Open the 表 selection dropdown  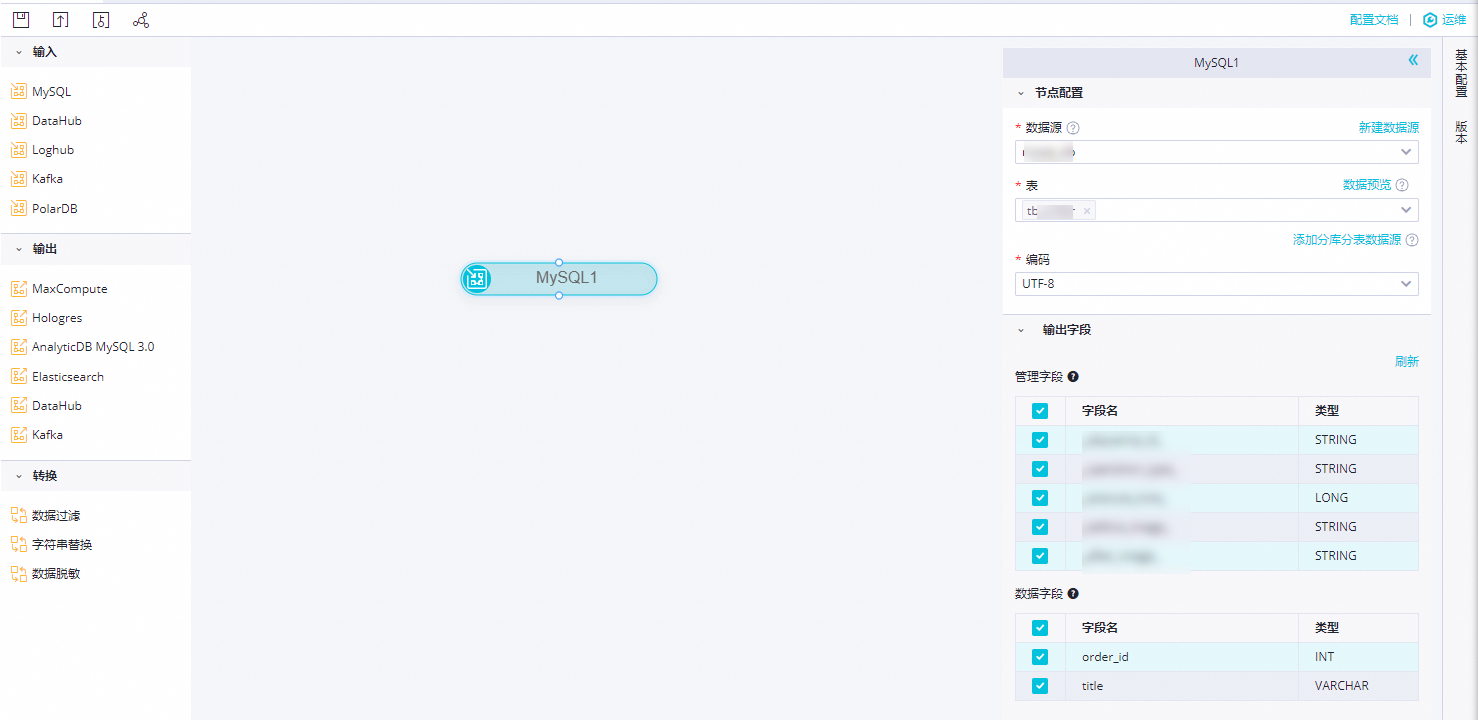(x=1216, y=210)
